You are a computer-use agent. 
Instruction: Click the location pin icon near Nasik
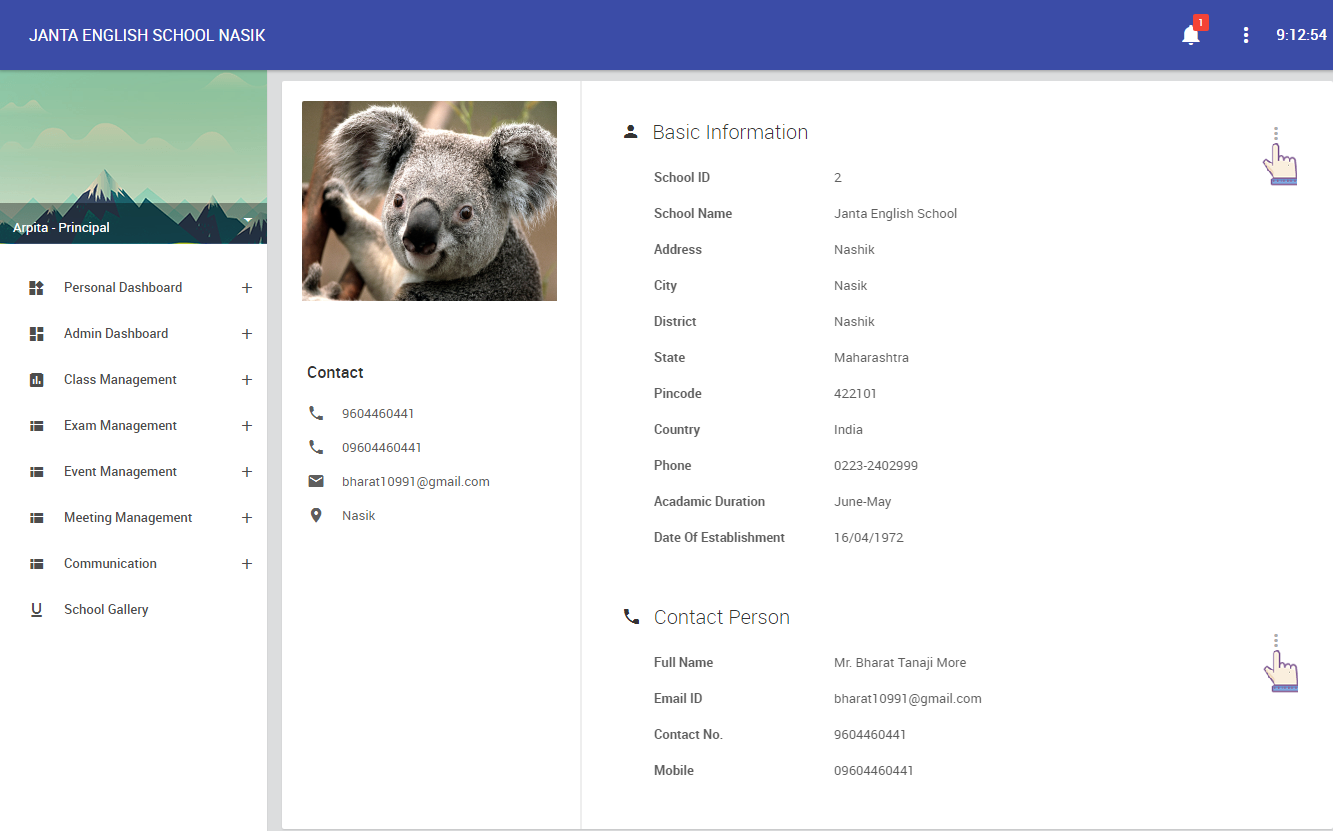316,515
